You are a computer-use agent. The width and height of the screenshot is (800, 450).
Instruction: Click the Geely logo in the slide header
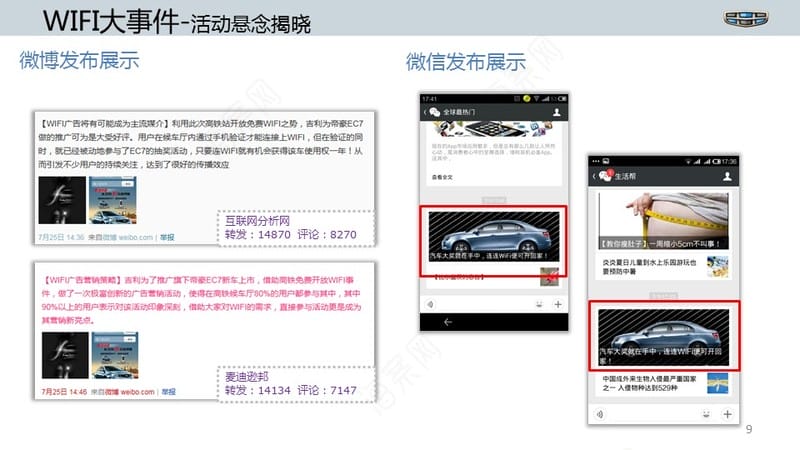click(x=746, y=18)
